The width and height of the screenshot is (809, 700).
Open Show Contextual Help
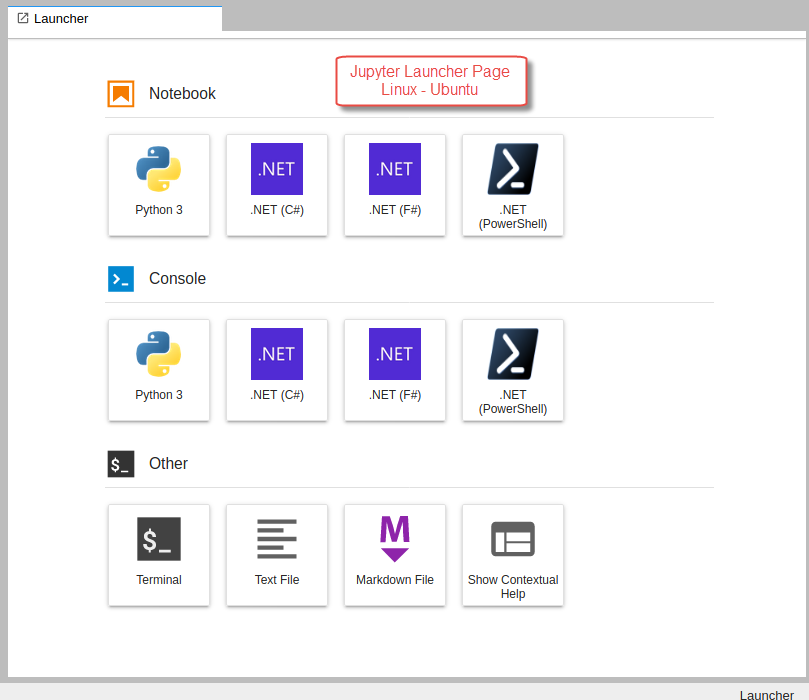coord(513,555)
